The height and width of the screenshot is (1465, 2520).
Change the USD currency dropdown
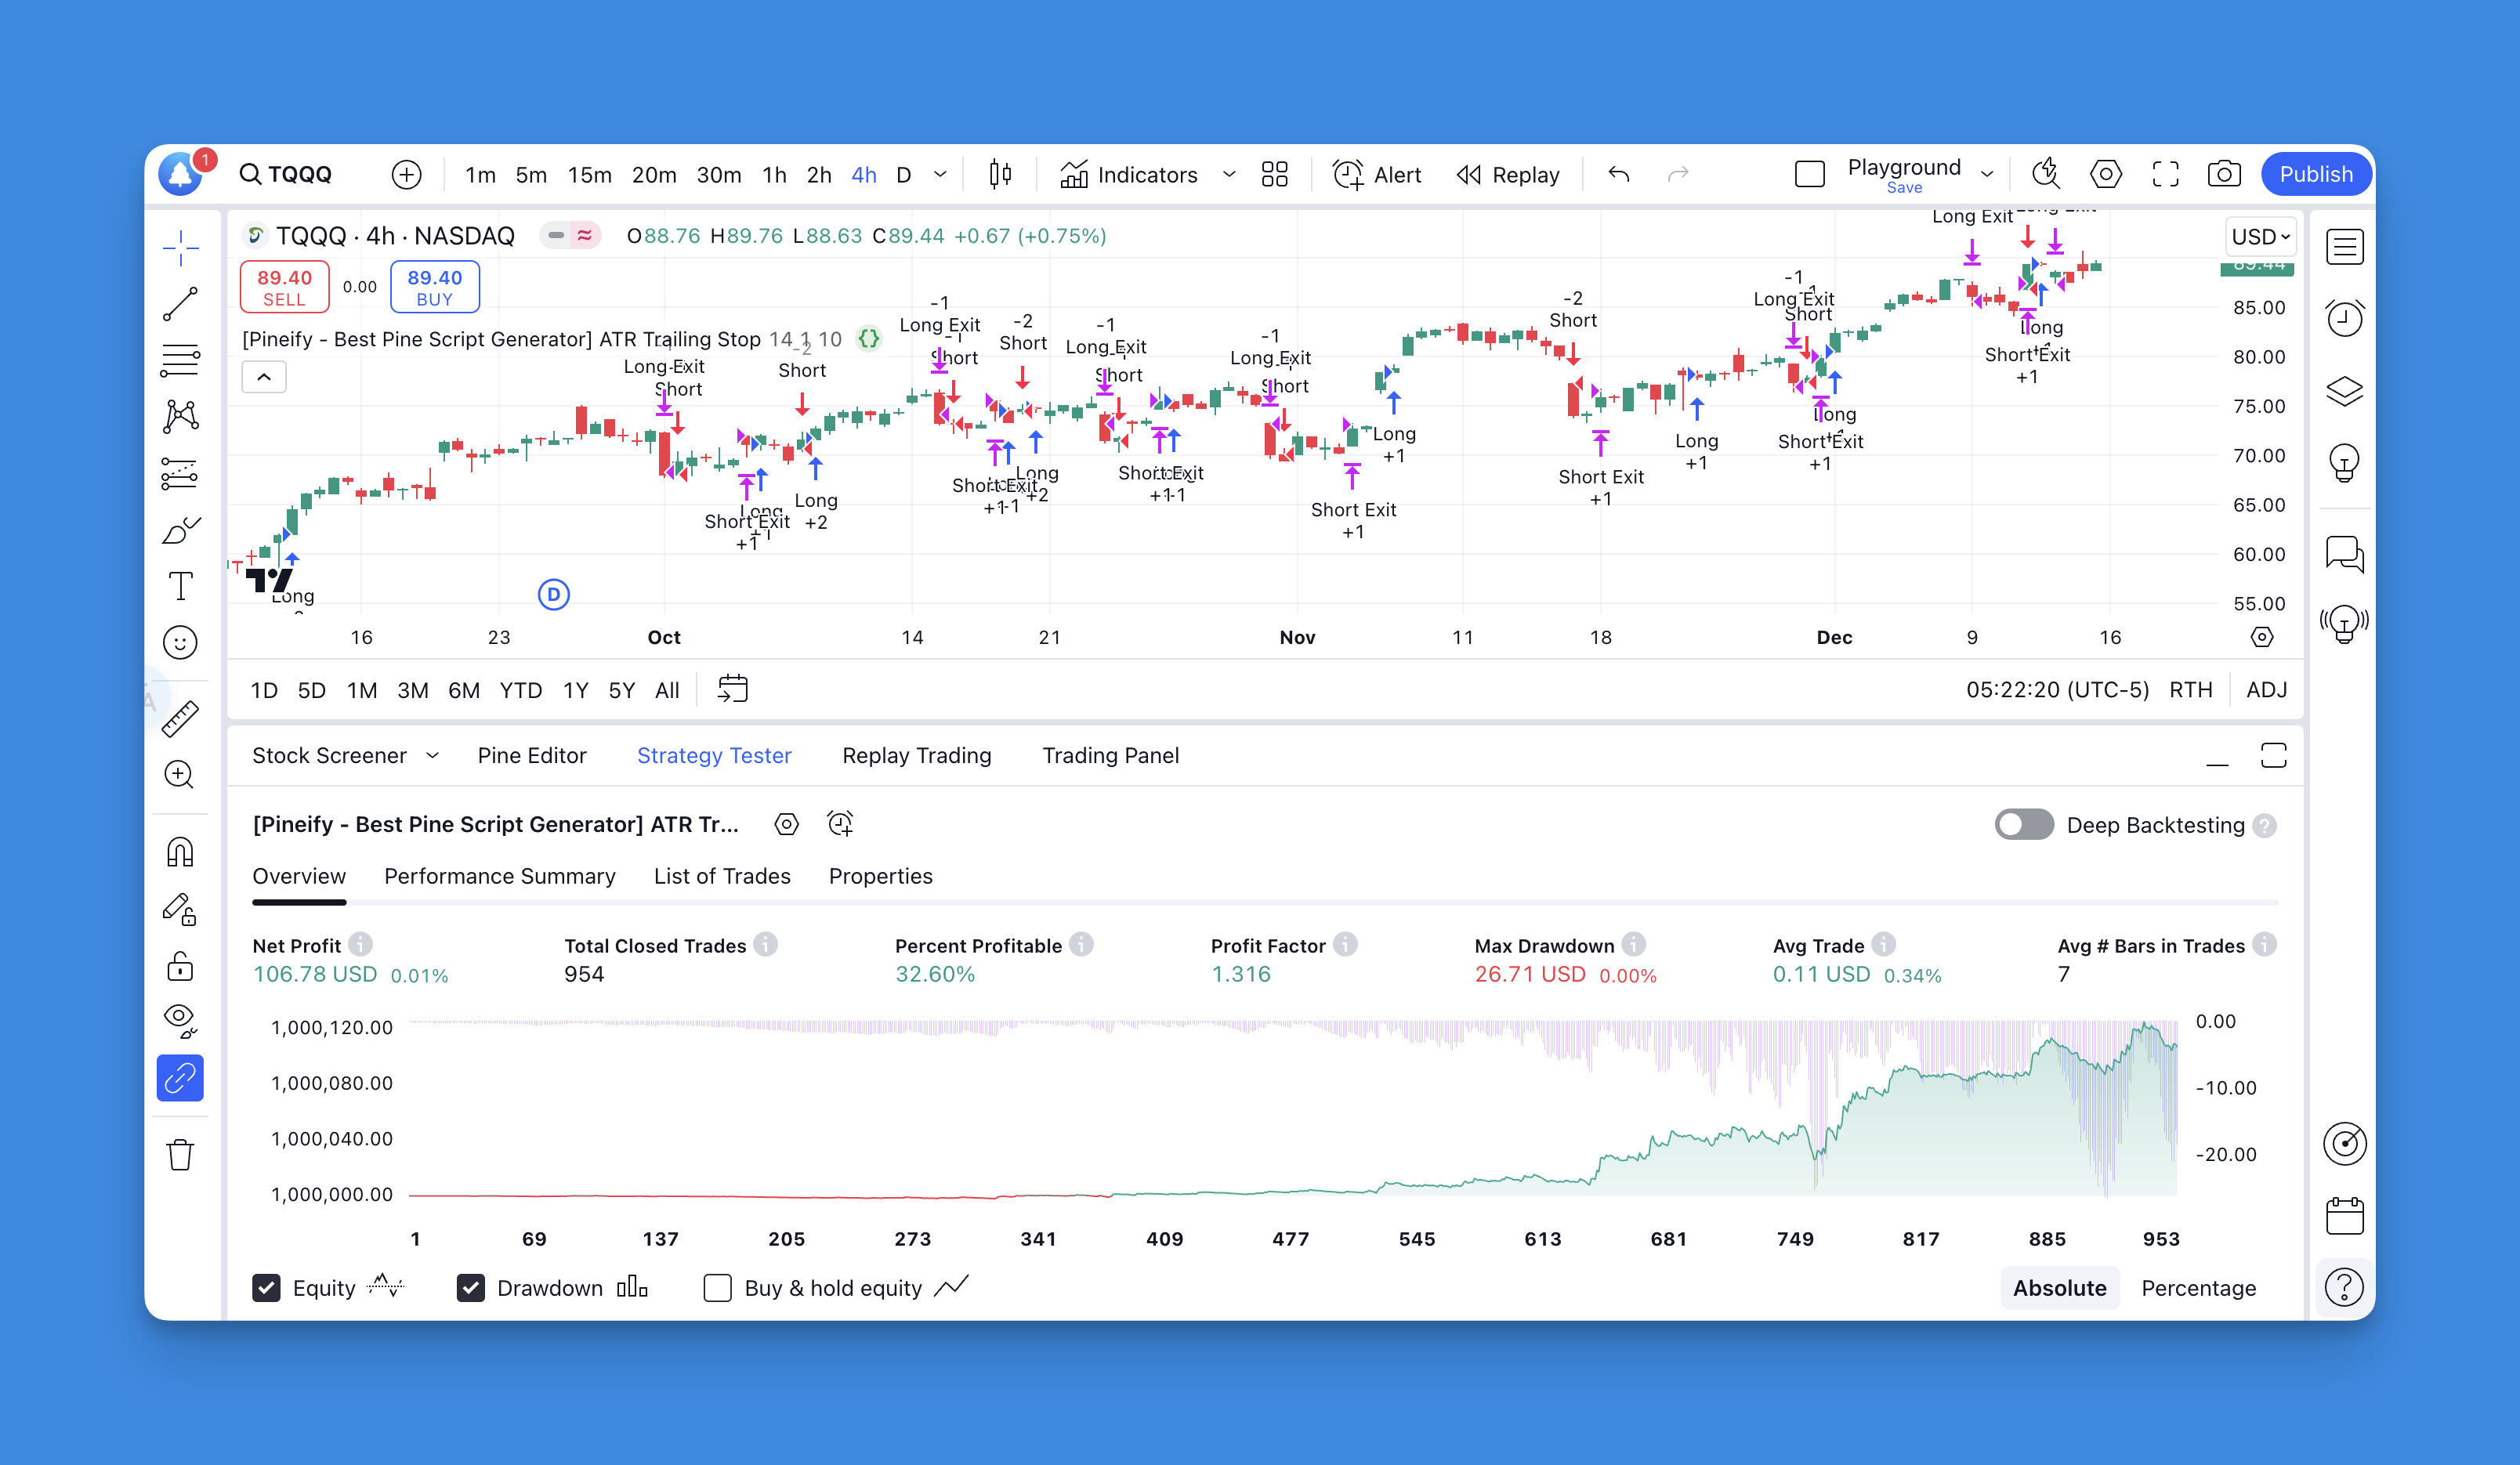(2260, 237)
